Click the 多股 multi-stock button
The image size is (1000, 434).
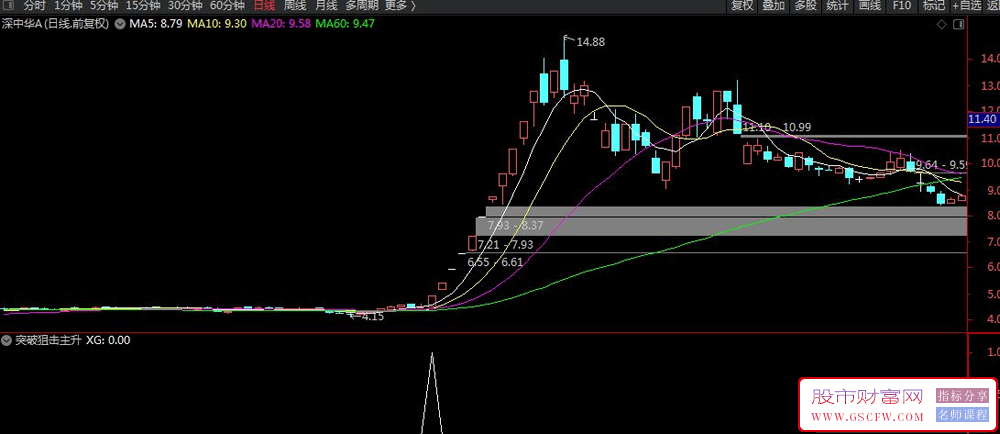(x=805, y=6)
